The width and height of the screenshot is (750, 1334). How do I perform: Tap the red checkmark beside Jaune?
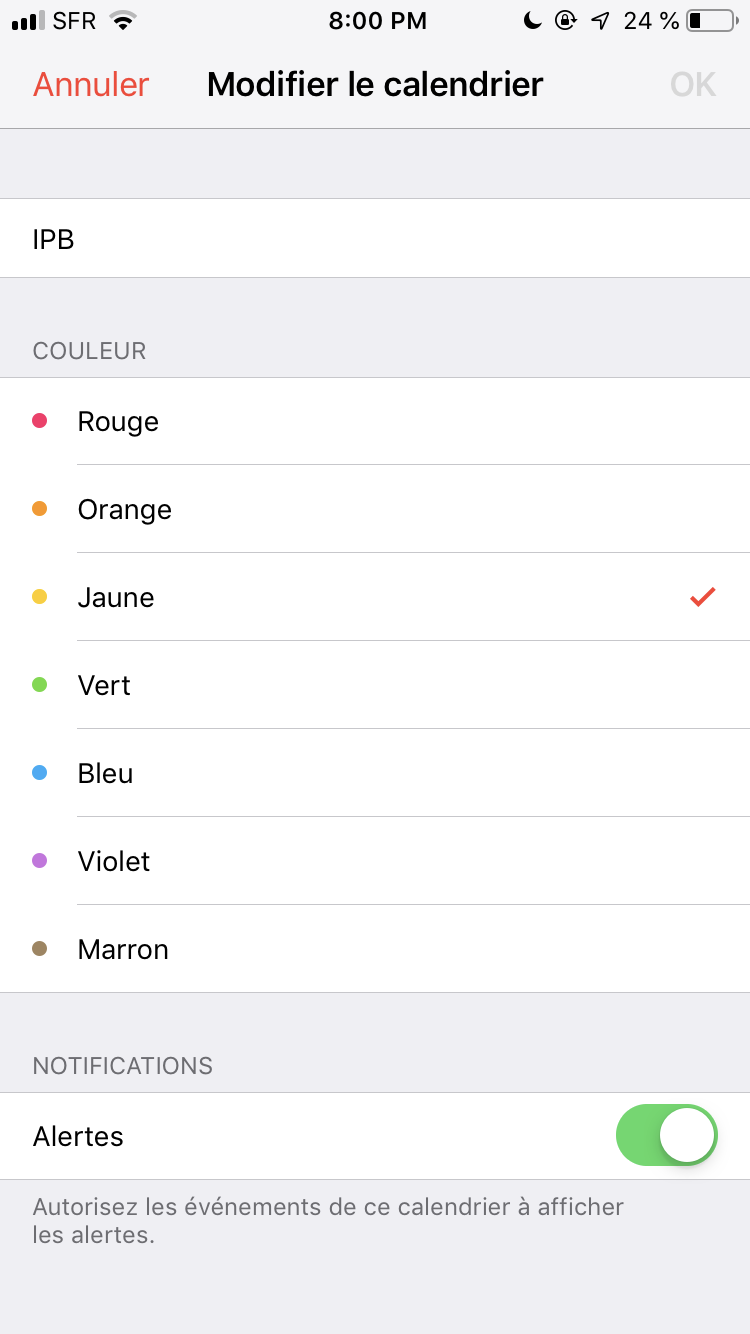pyautogui.click(x=703, y=597)
